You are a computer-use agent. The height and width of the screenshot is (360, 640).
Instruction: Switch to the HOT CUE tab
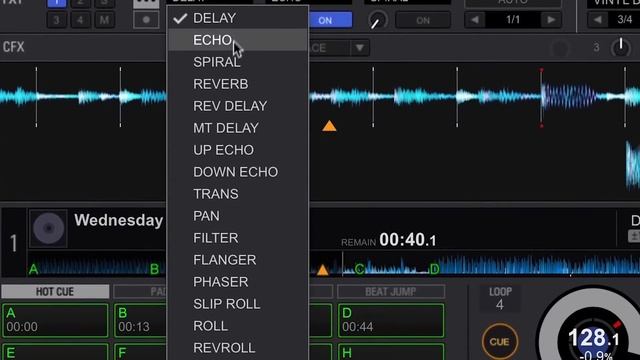point(55,292)
